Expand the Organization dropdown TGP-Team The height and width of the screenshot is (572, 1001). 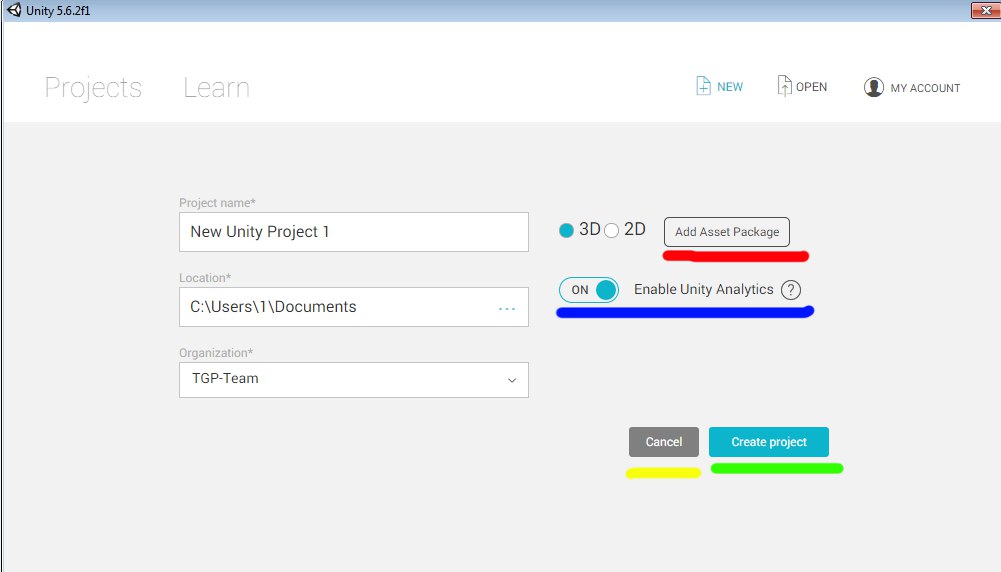coord(354,380)
